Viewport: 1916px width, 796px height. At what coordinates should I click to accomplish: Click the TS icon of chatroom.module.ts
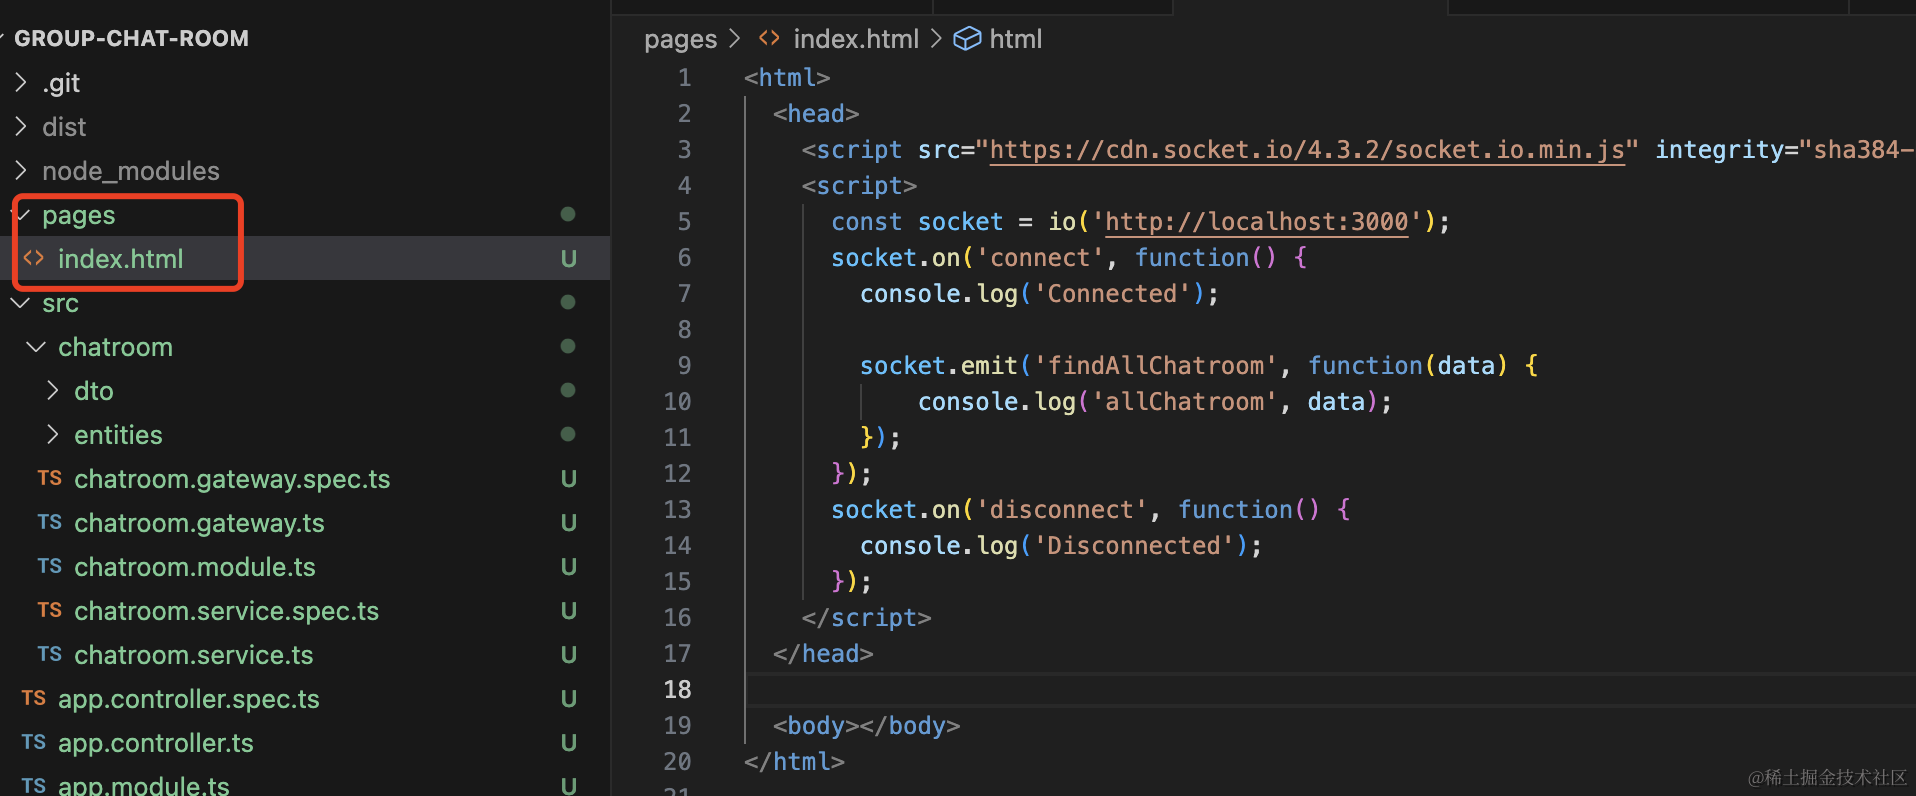coord(50,567)
